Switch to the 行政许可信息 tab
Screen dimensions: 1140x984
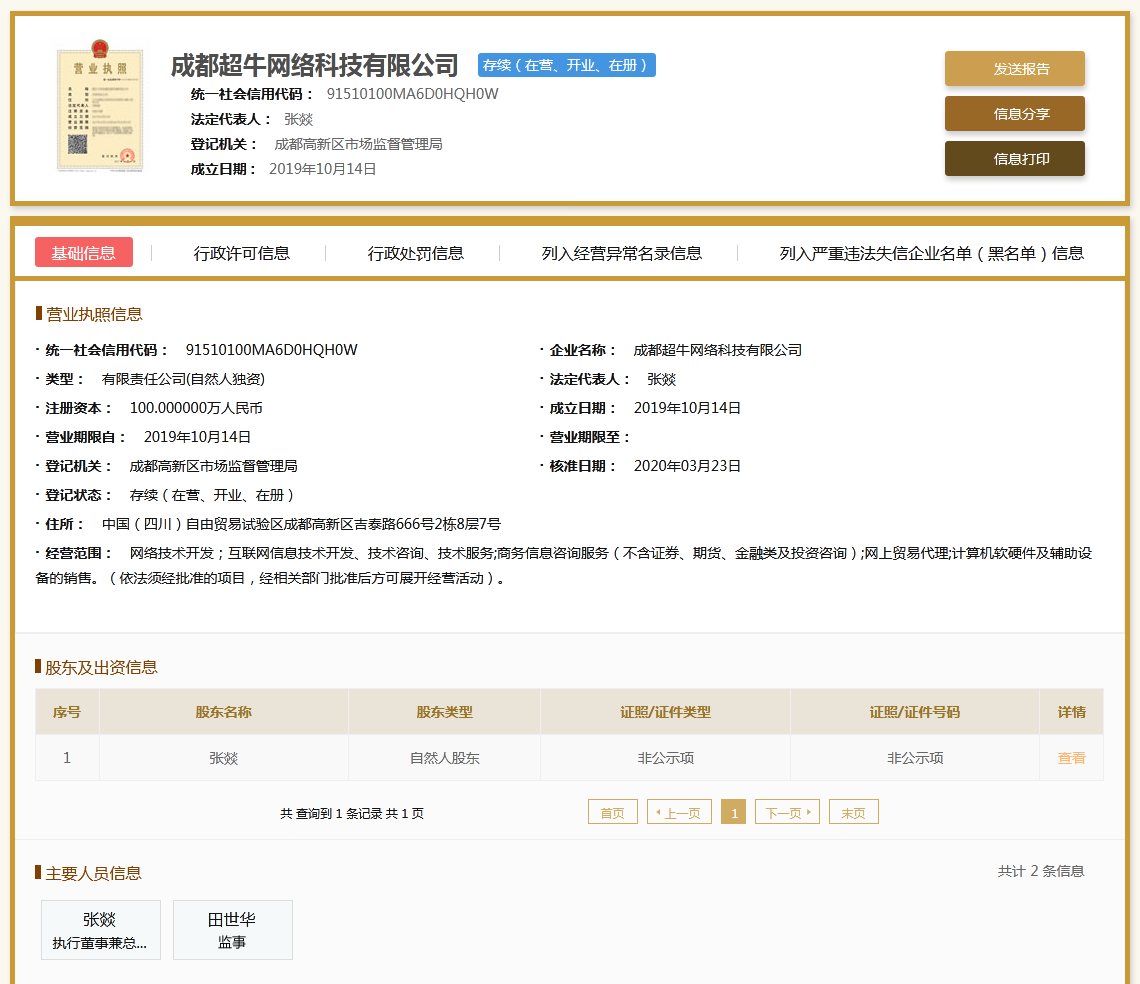click(x=242, y=253)
